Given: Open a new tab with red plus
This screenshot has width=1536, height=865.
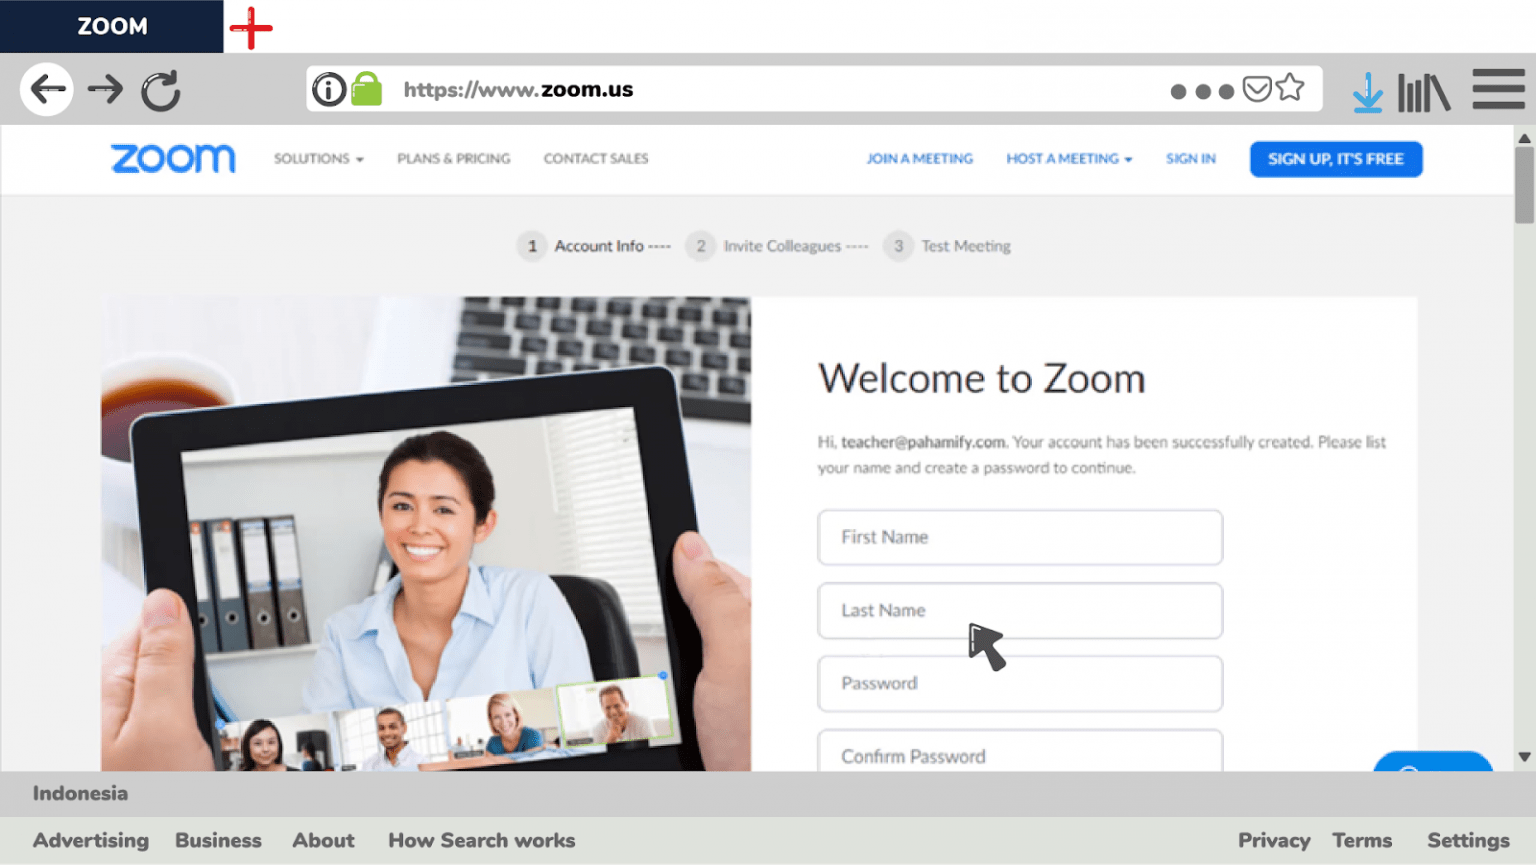Looking at the screenshot, I should click(251, 28).
